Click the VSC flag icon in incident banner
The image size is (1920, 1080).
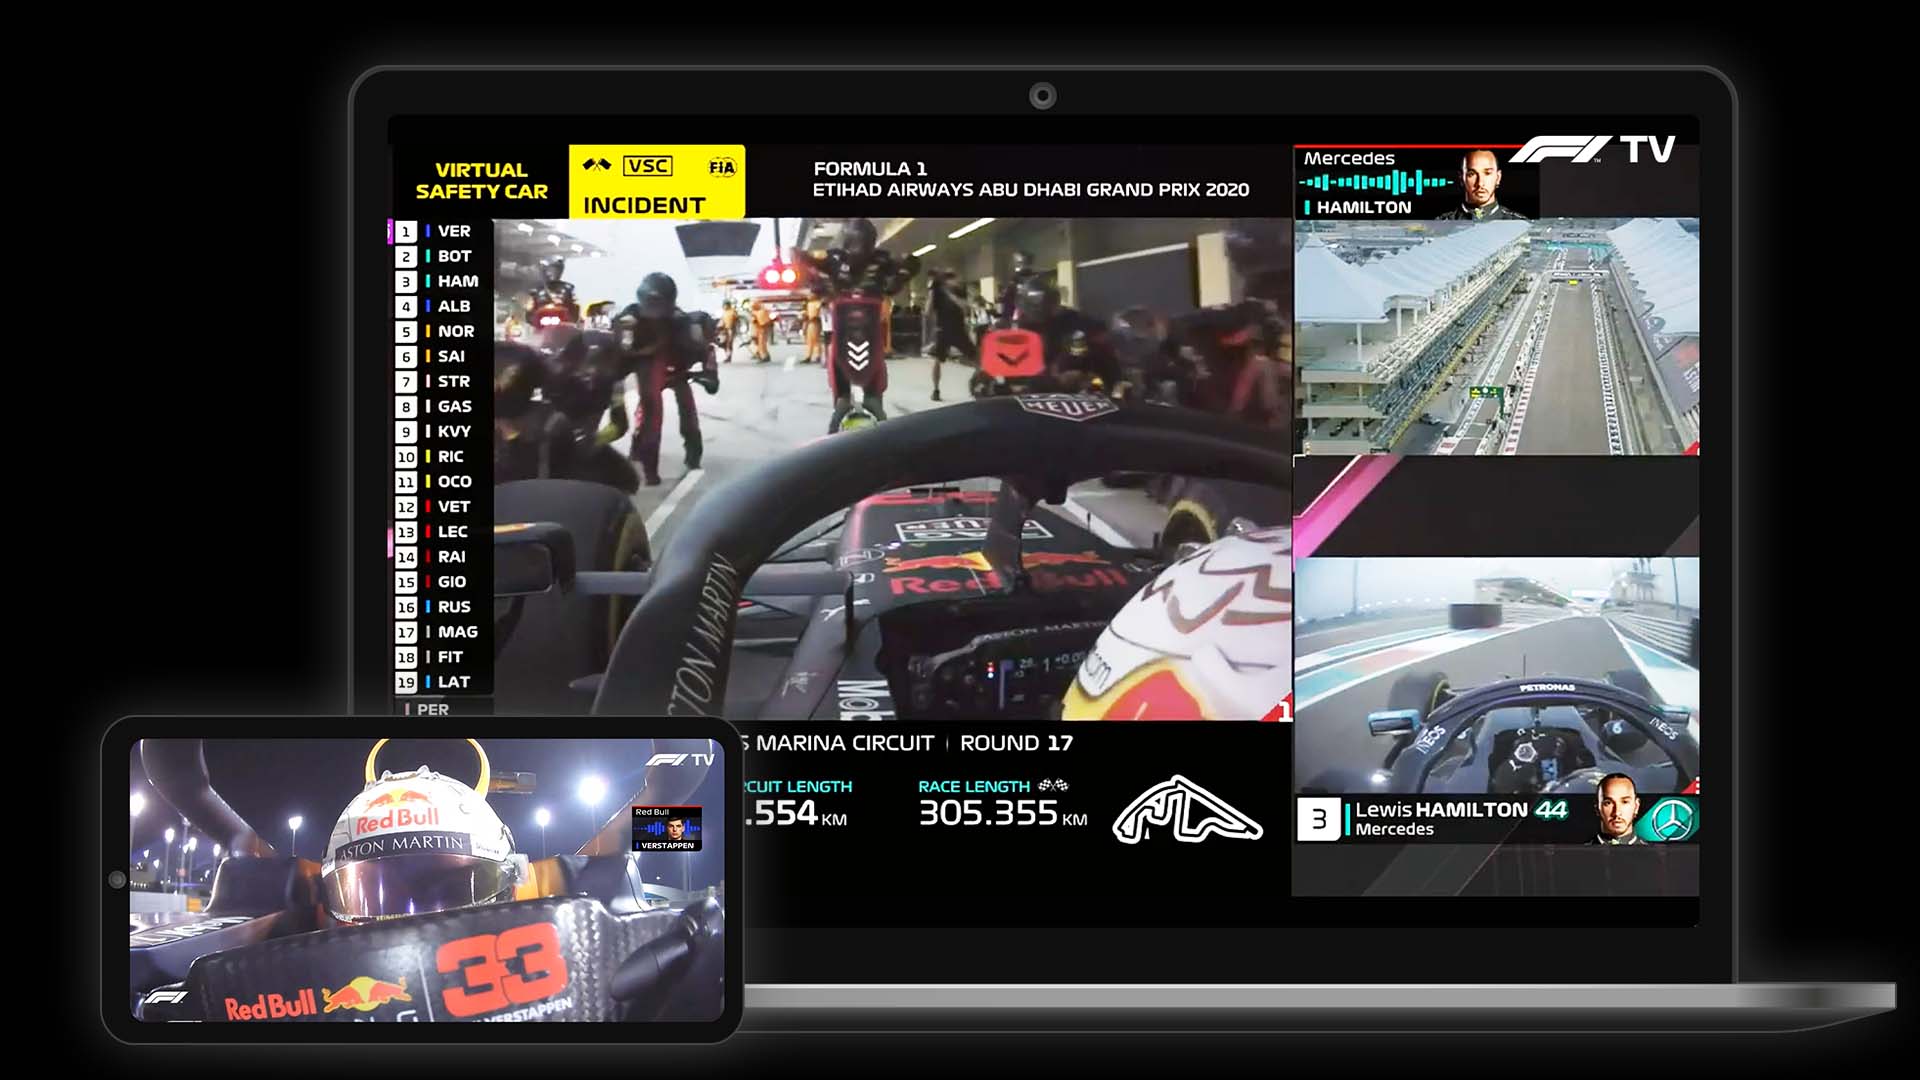tap(648, 166)
